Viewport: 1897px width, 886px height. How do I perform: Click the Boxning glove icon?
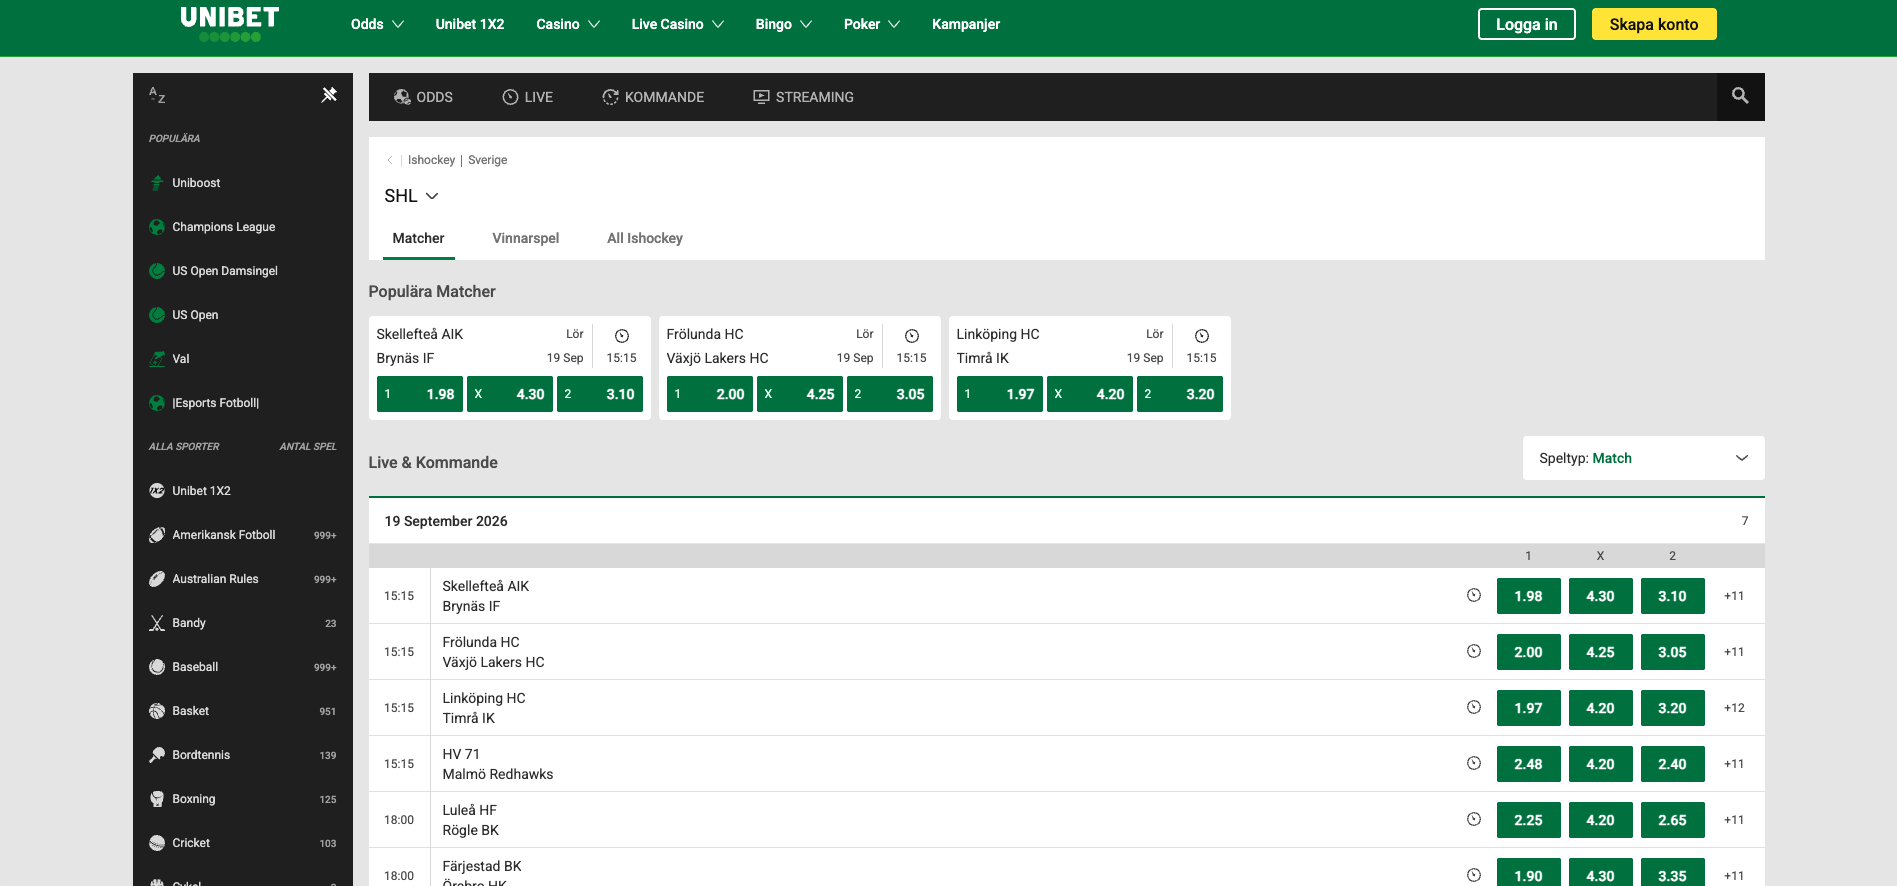click(157, 799)
